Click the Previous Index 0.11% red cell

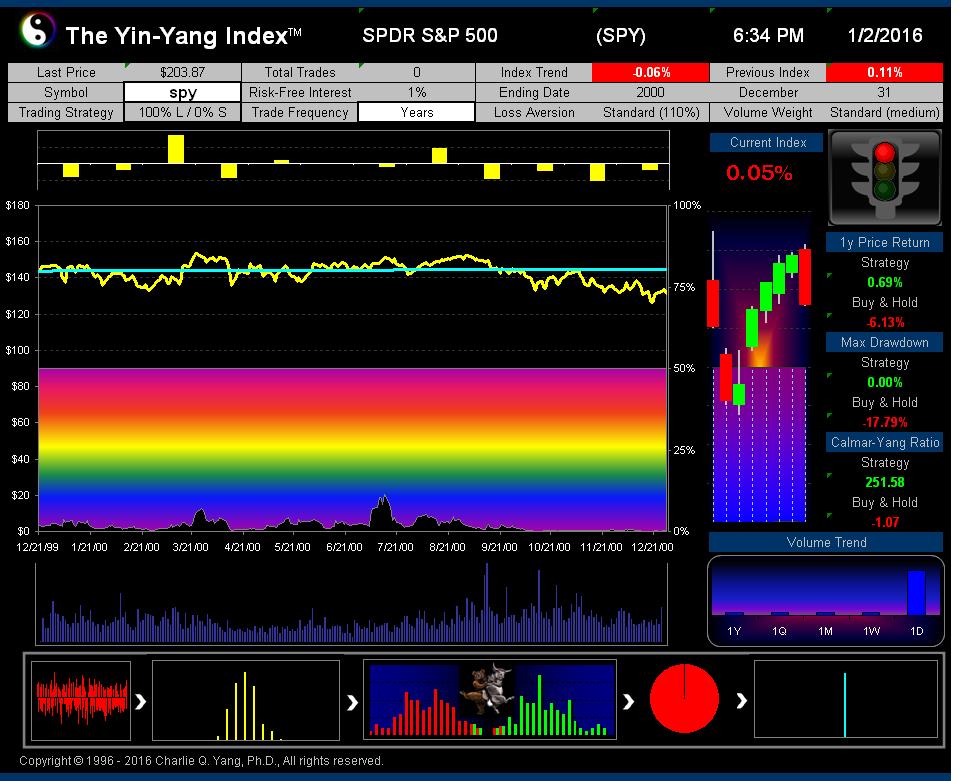[885, 72]
